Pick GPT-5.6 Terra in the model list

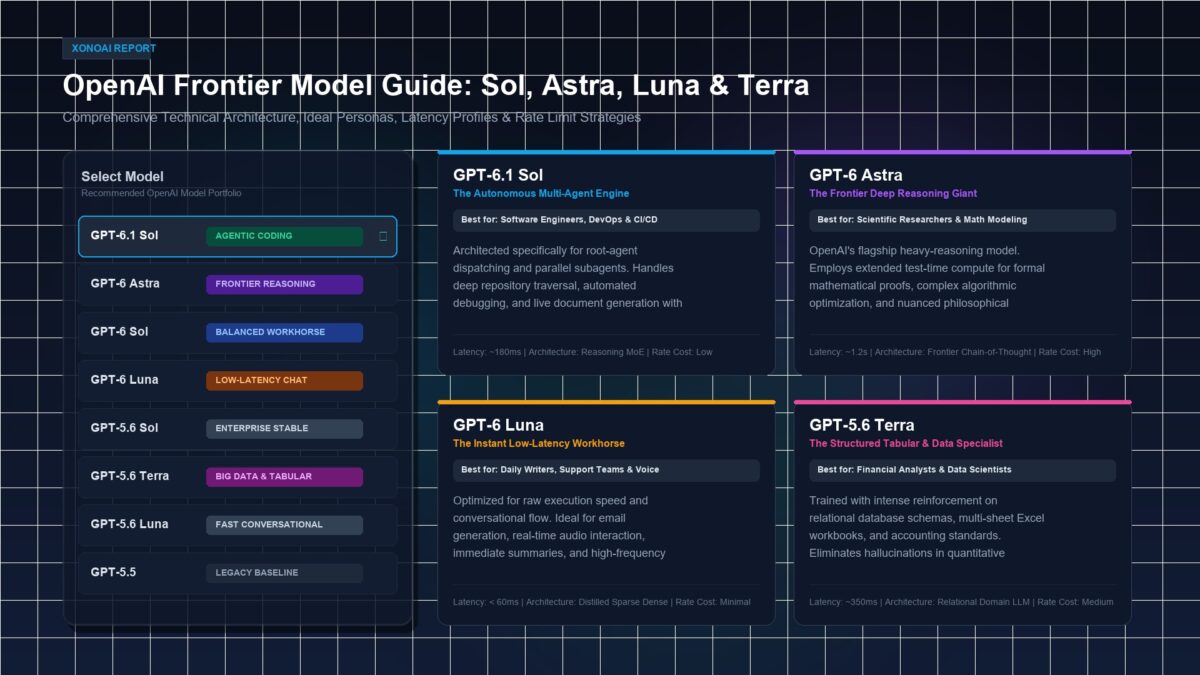click(x=238, y=476)
